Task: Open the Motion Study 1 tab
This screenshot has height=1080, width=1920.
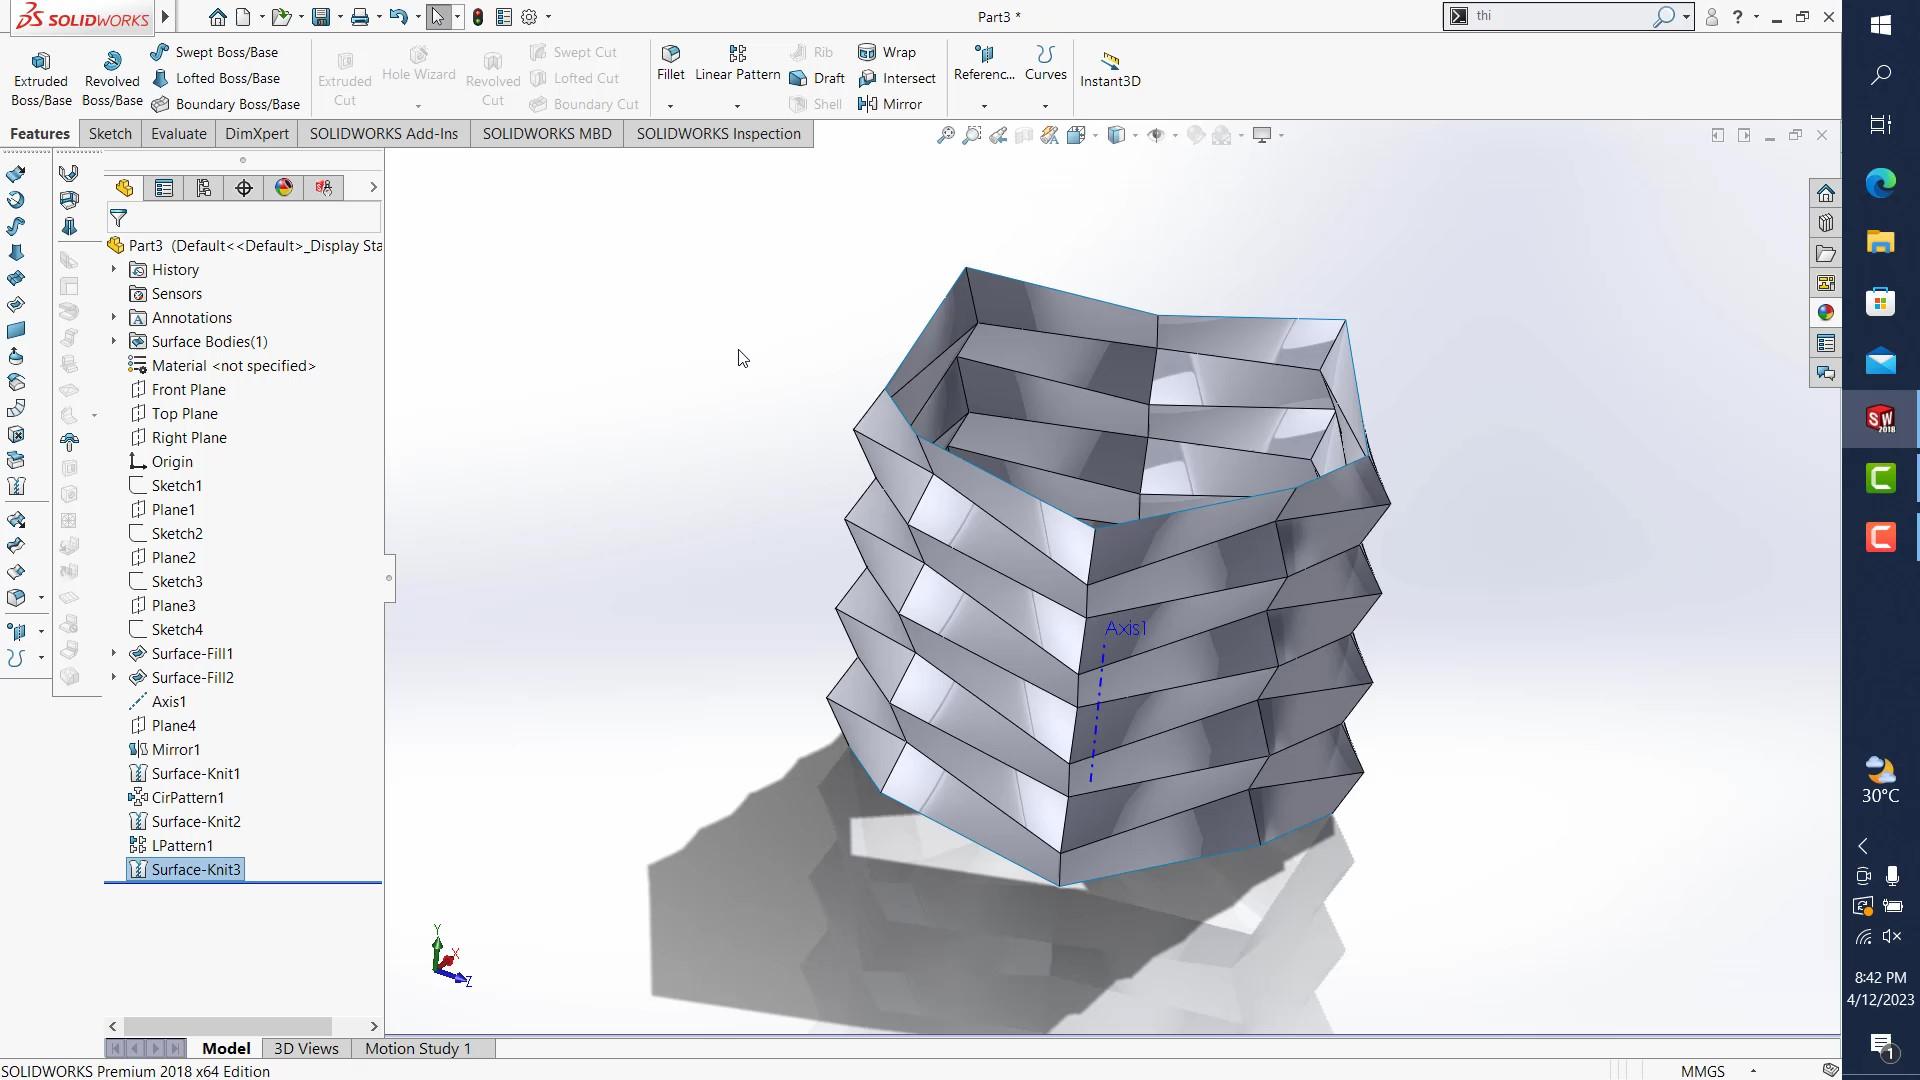Action: coord(417,1048)
